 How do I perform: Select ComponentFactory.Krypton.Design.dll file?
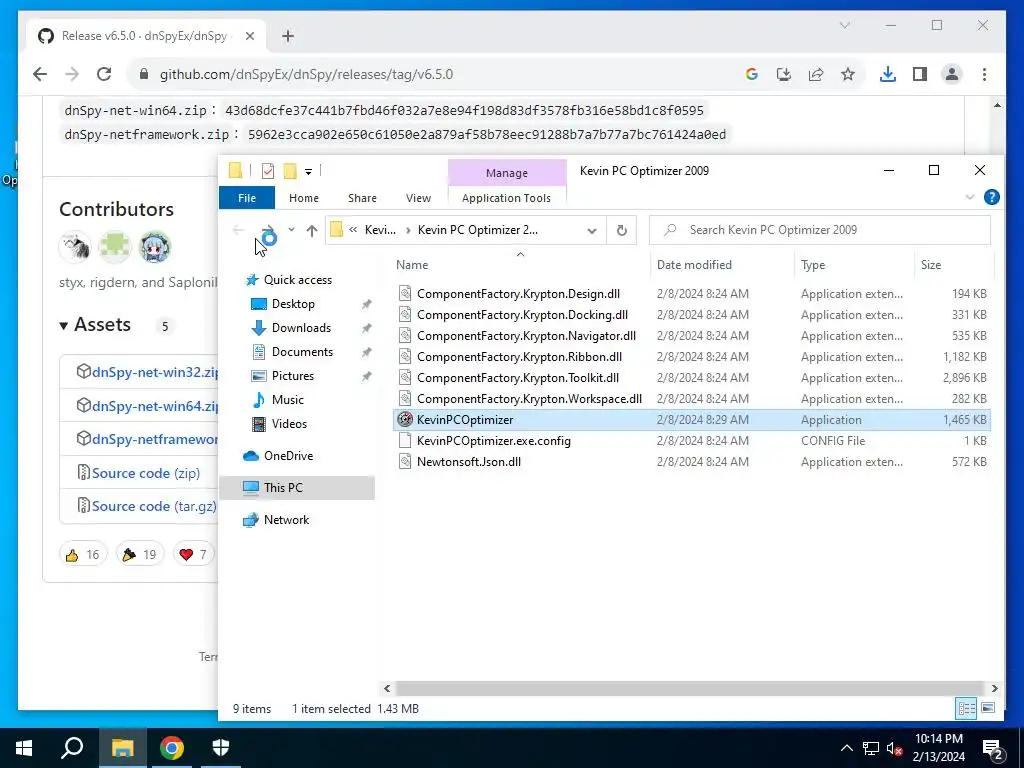pyautogui.click(x=518, y=294)
